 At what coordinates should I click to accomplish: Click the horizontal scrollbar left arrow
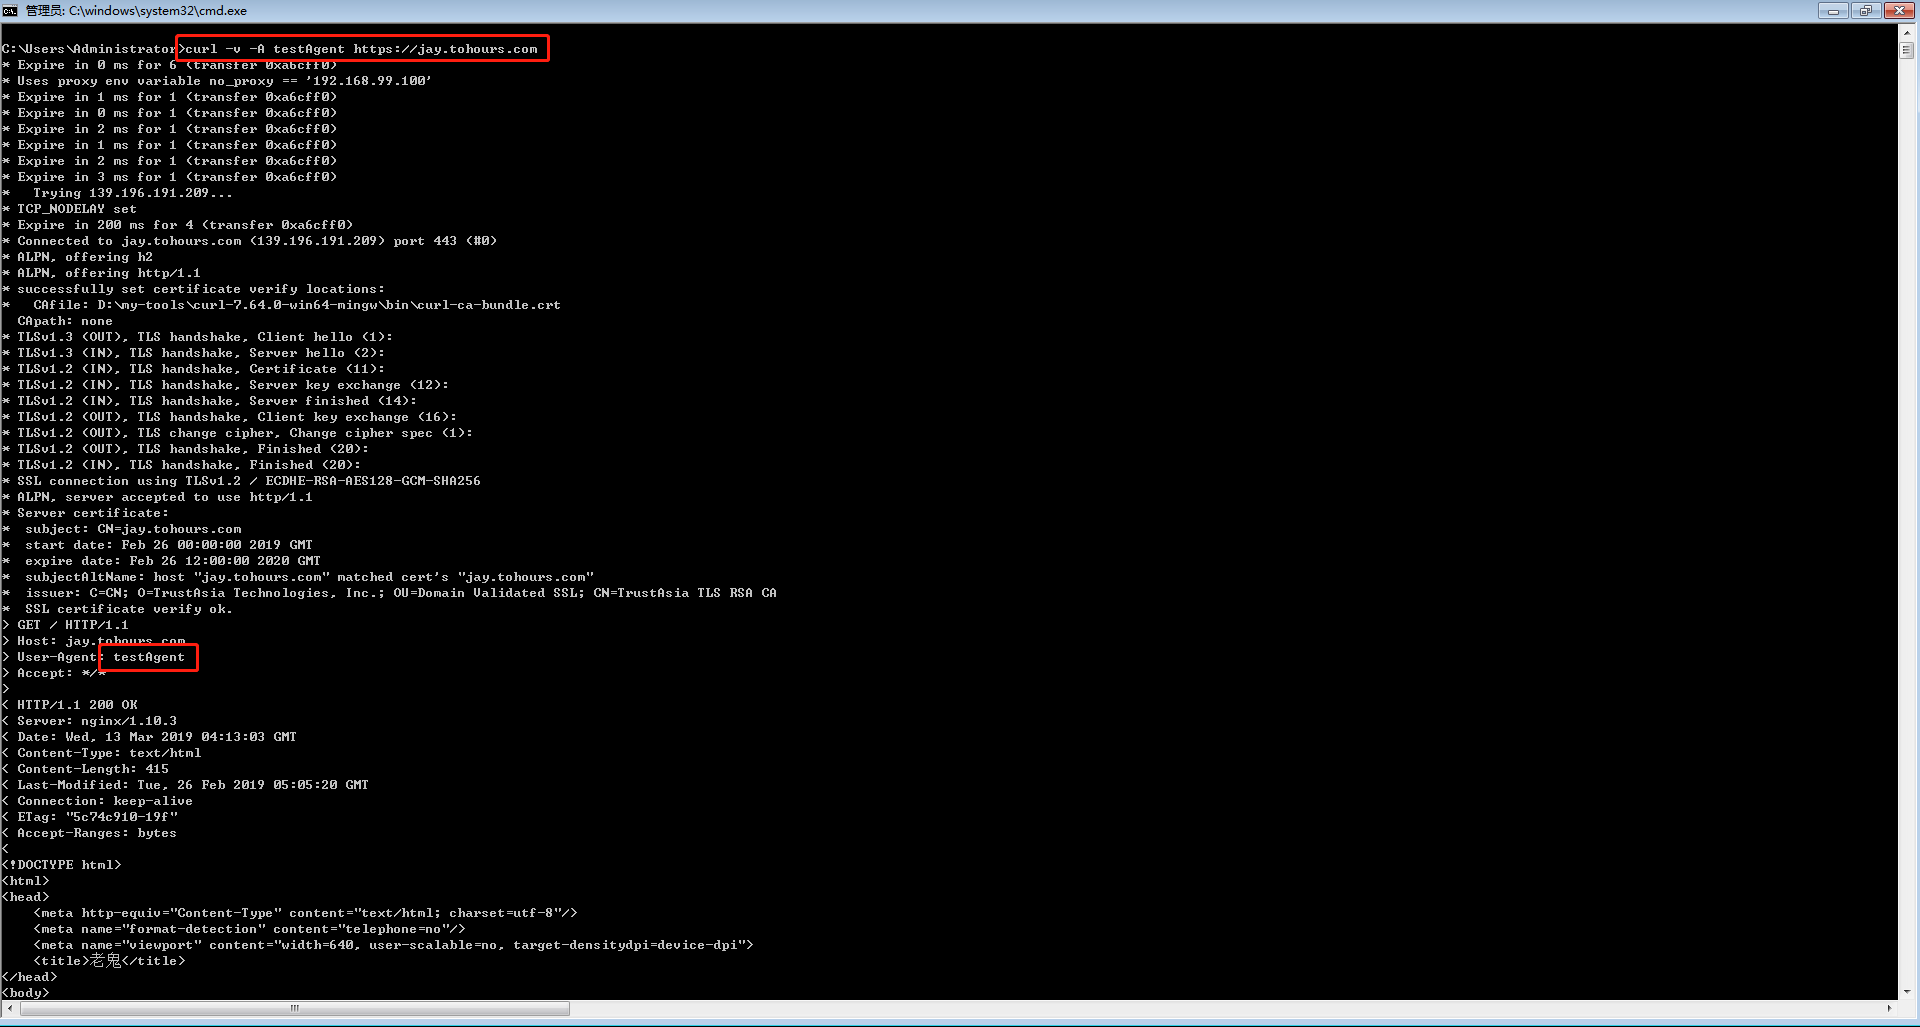click(x=10, y=1008)
